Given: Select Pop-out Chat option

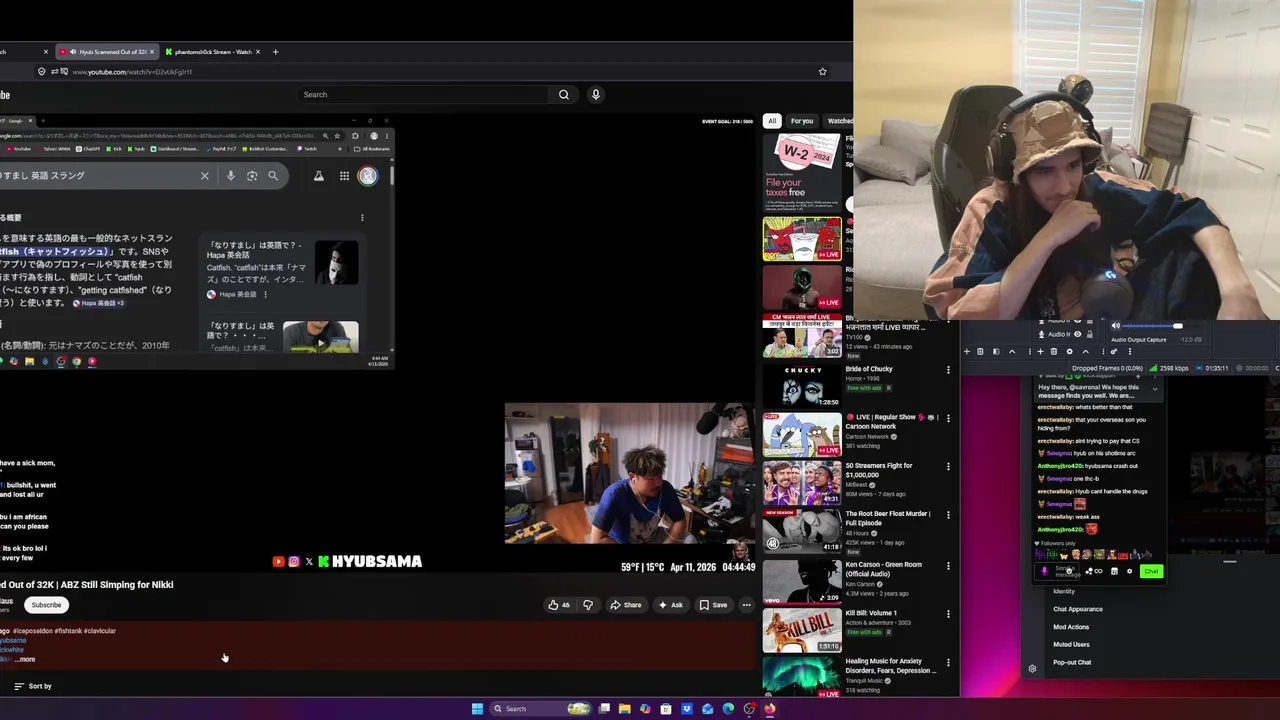Looking at the screenshot, I should [x=1072, y=662].
